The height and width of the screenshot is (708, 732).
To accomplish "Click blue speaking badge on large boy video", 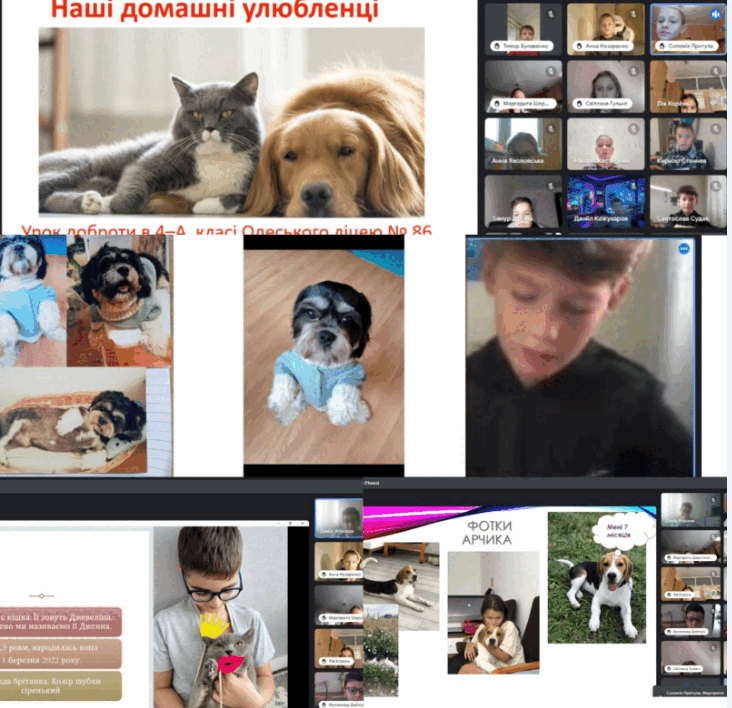I will click(684, 249).
